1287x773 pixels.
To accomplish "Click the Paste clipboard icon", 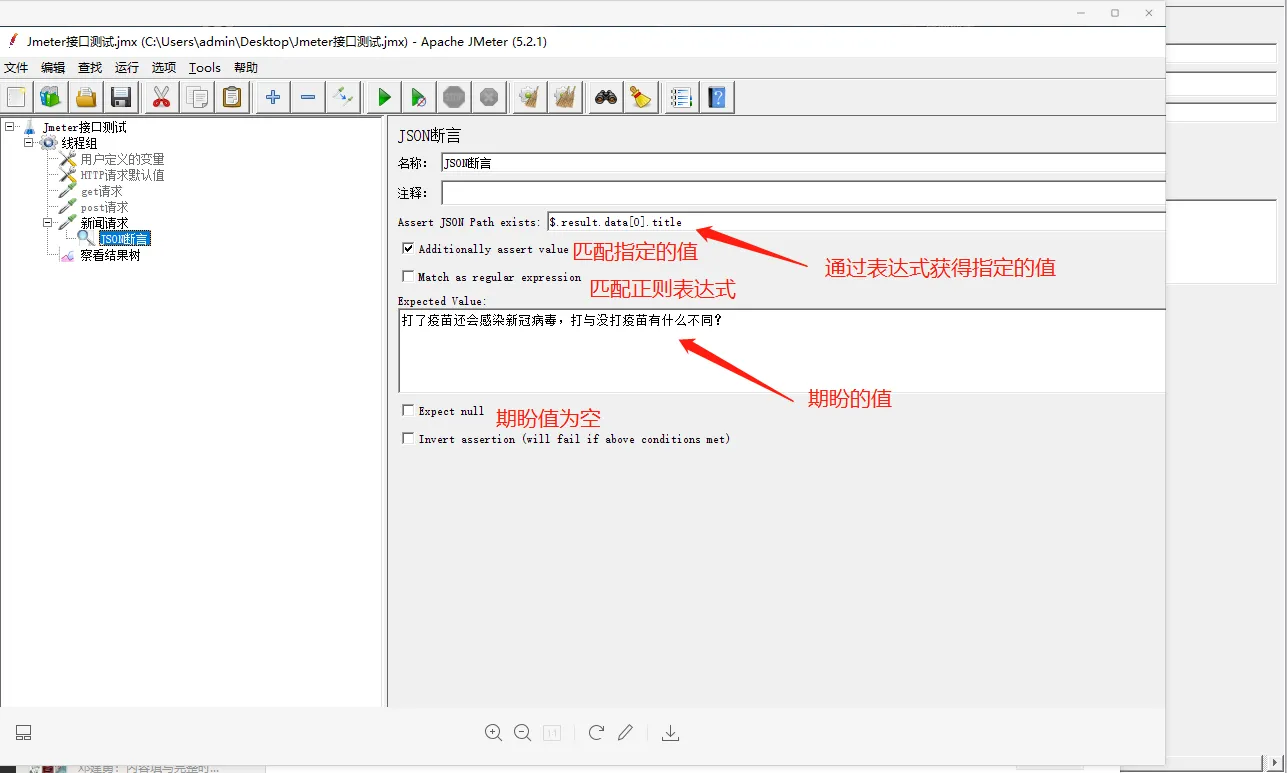I will click(232, 97).
